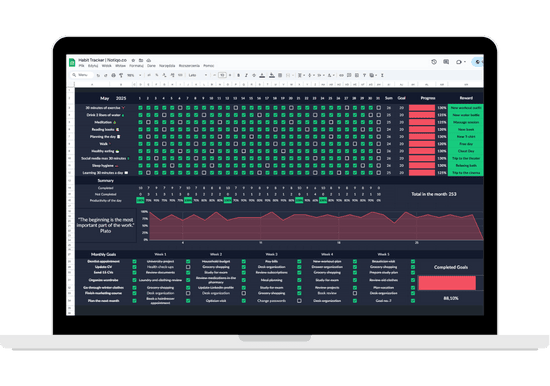Increase decimal places in toolbar
This screenshot has width=550, height=386.
[172, 75]
